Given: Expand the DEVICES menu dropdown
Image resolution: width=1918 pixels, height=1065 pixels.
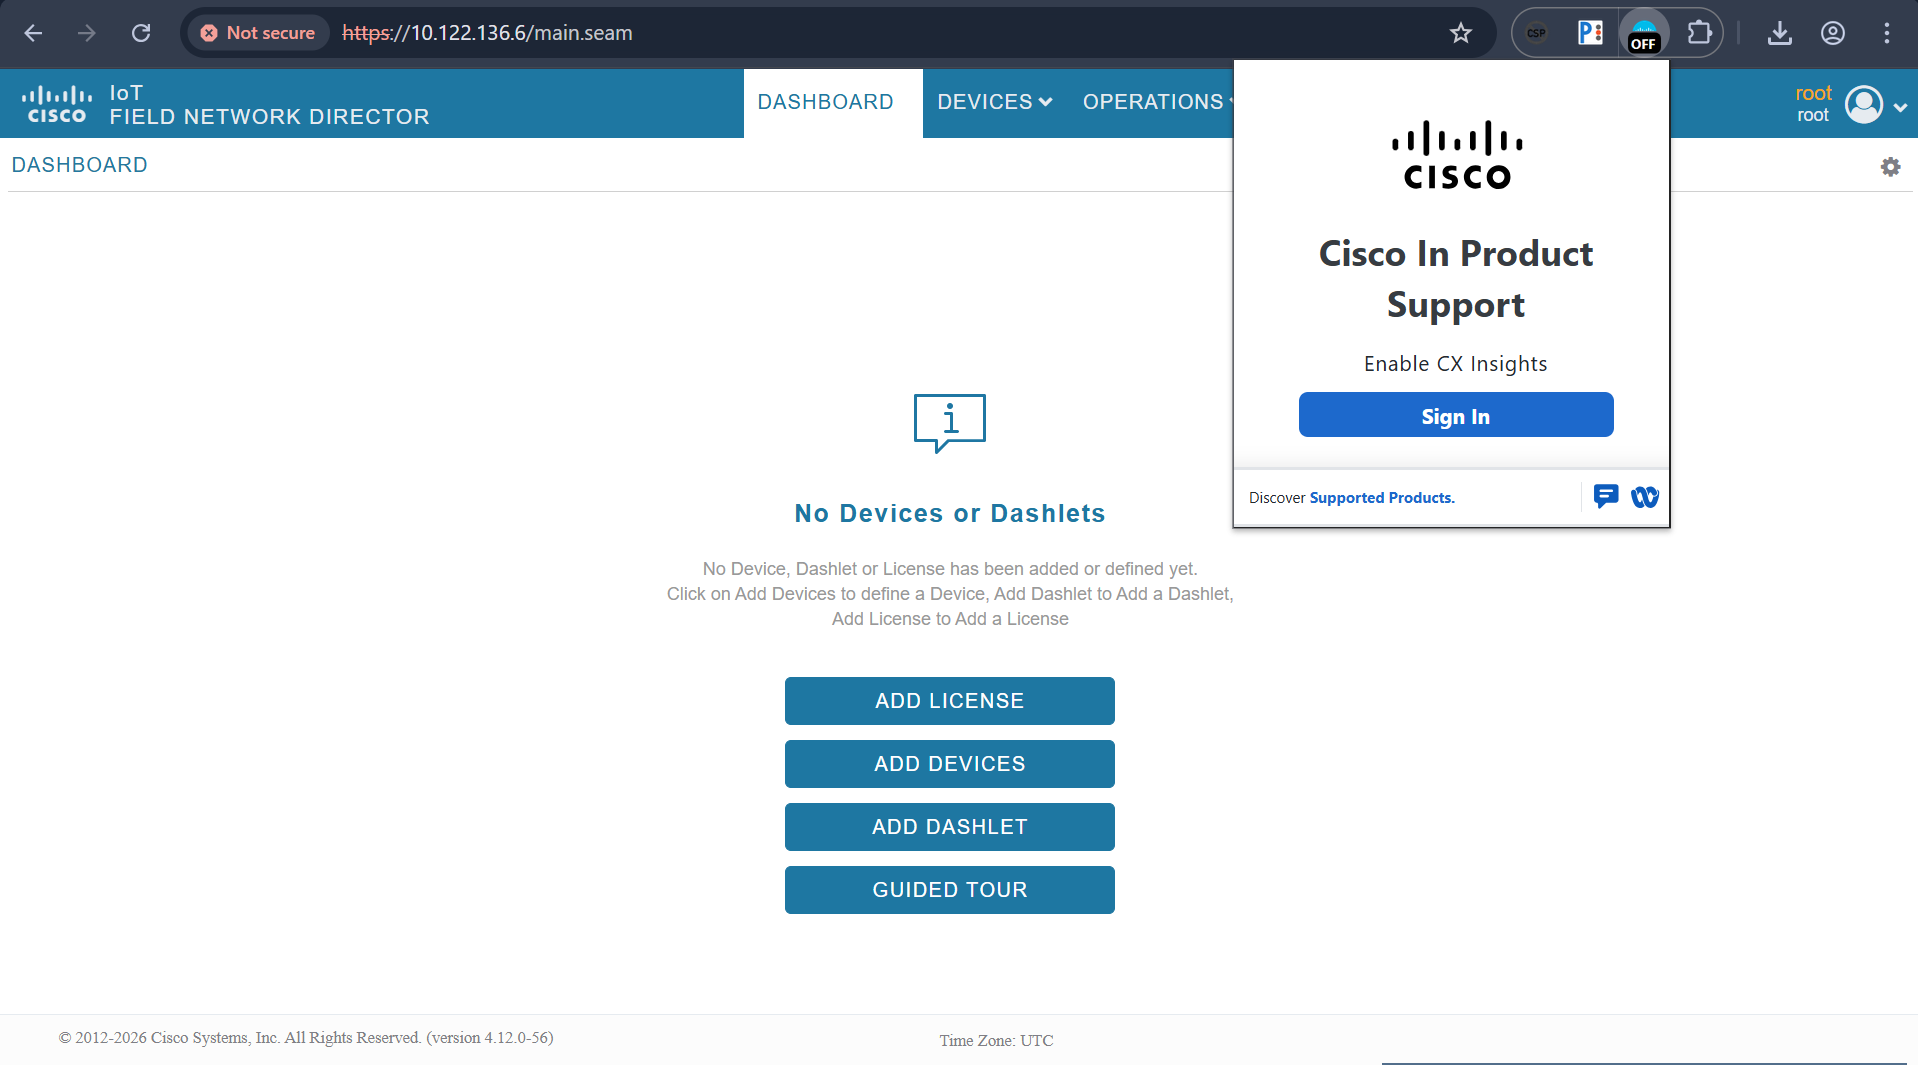Looking at the screenshot, I should [994, 102].
